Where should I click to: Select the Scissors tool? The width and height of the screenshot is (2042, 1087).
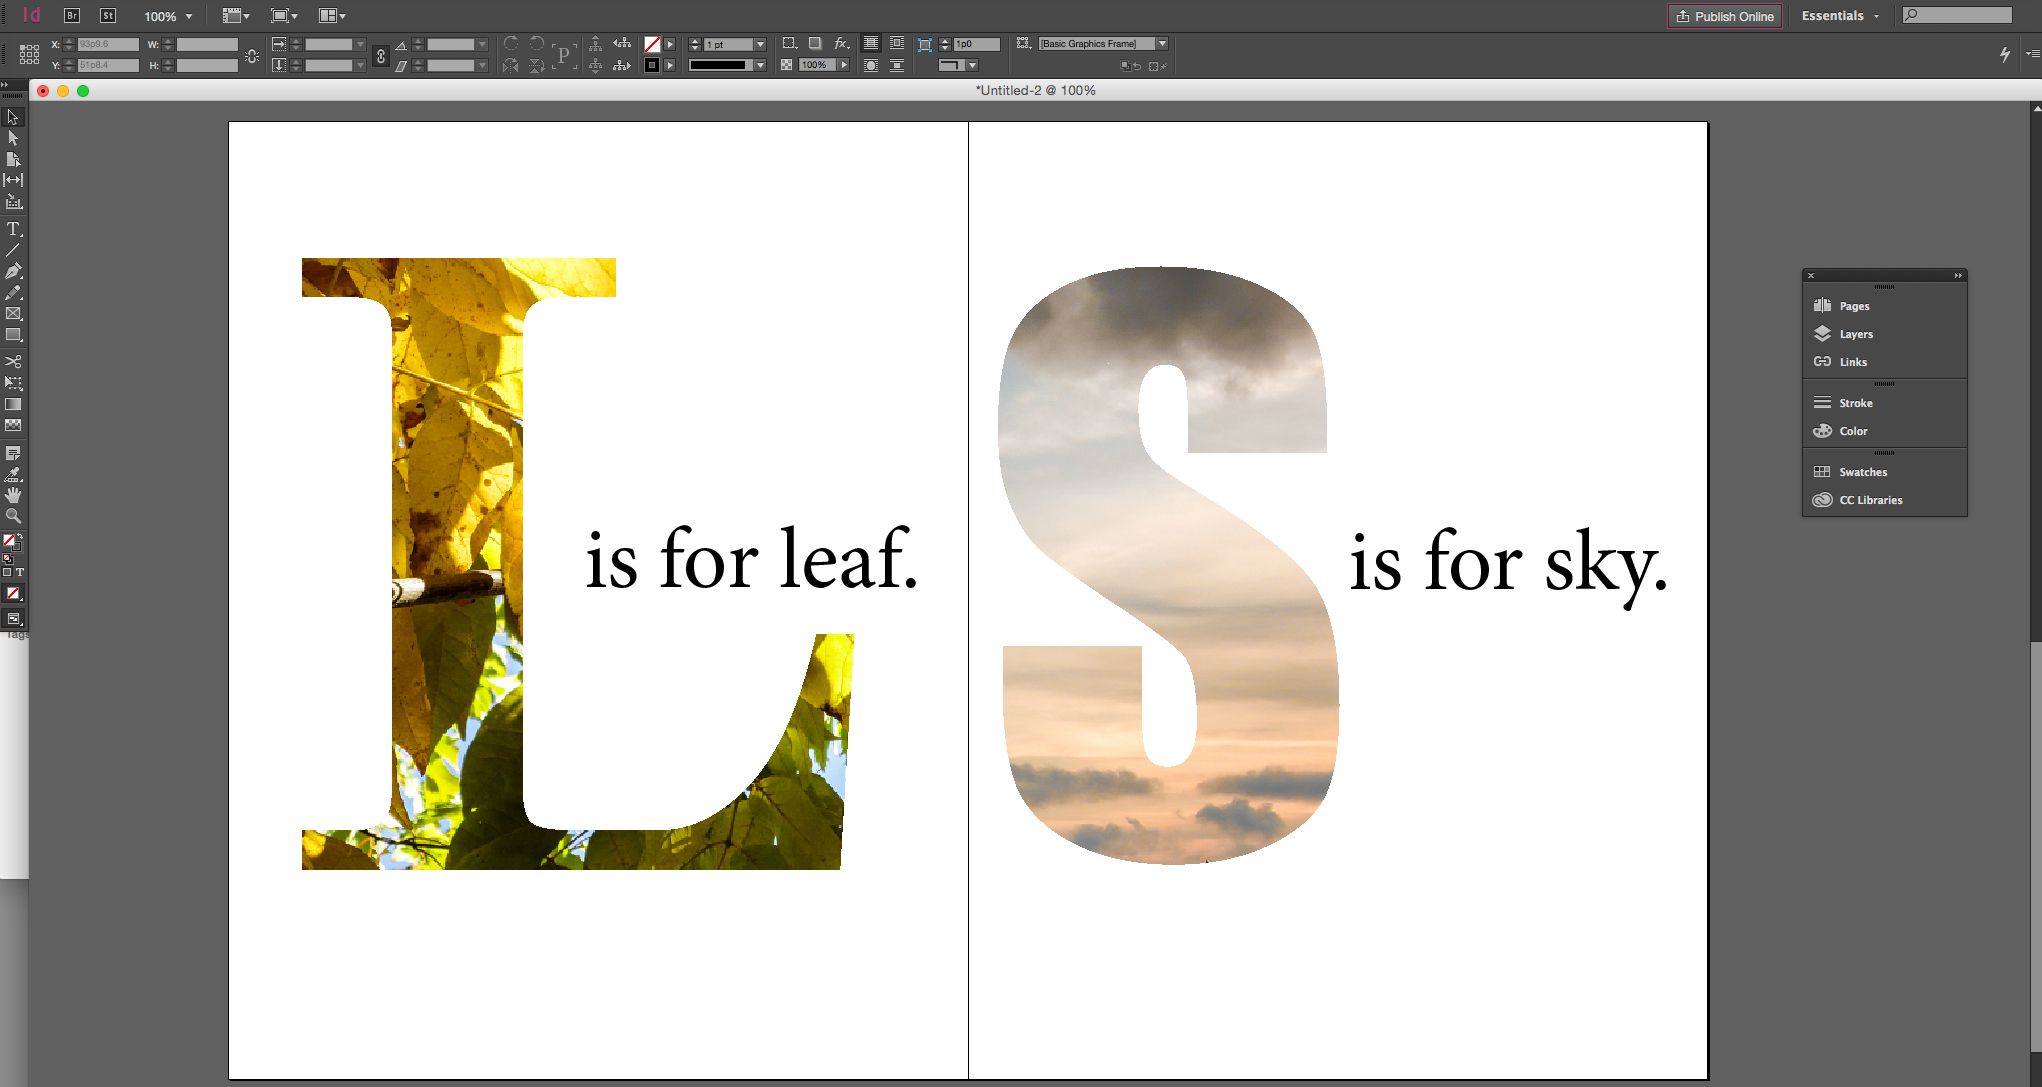coord(13,361)
